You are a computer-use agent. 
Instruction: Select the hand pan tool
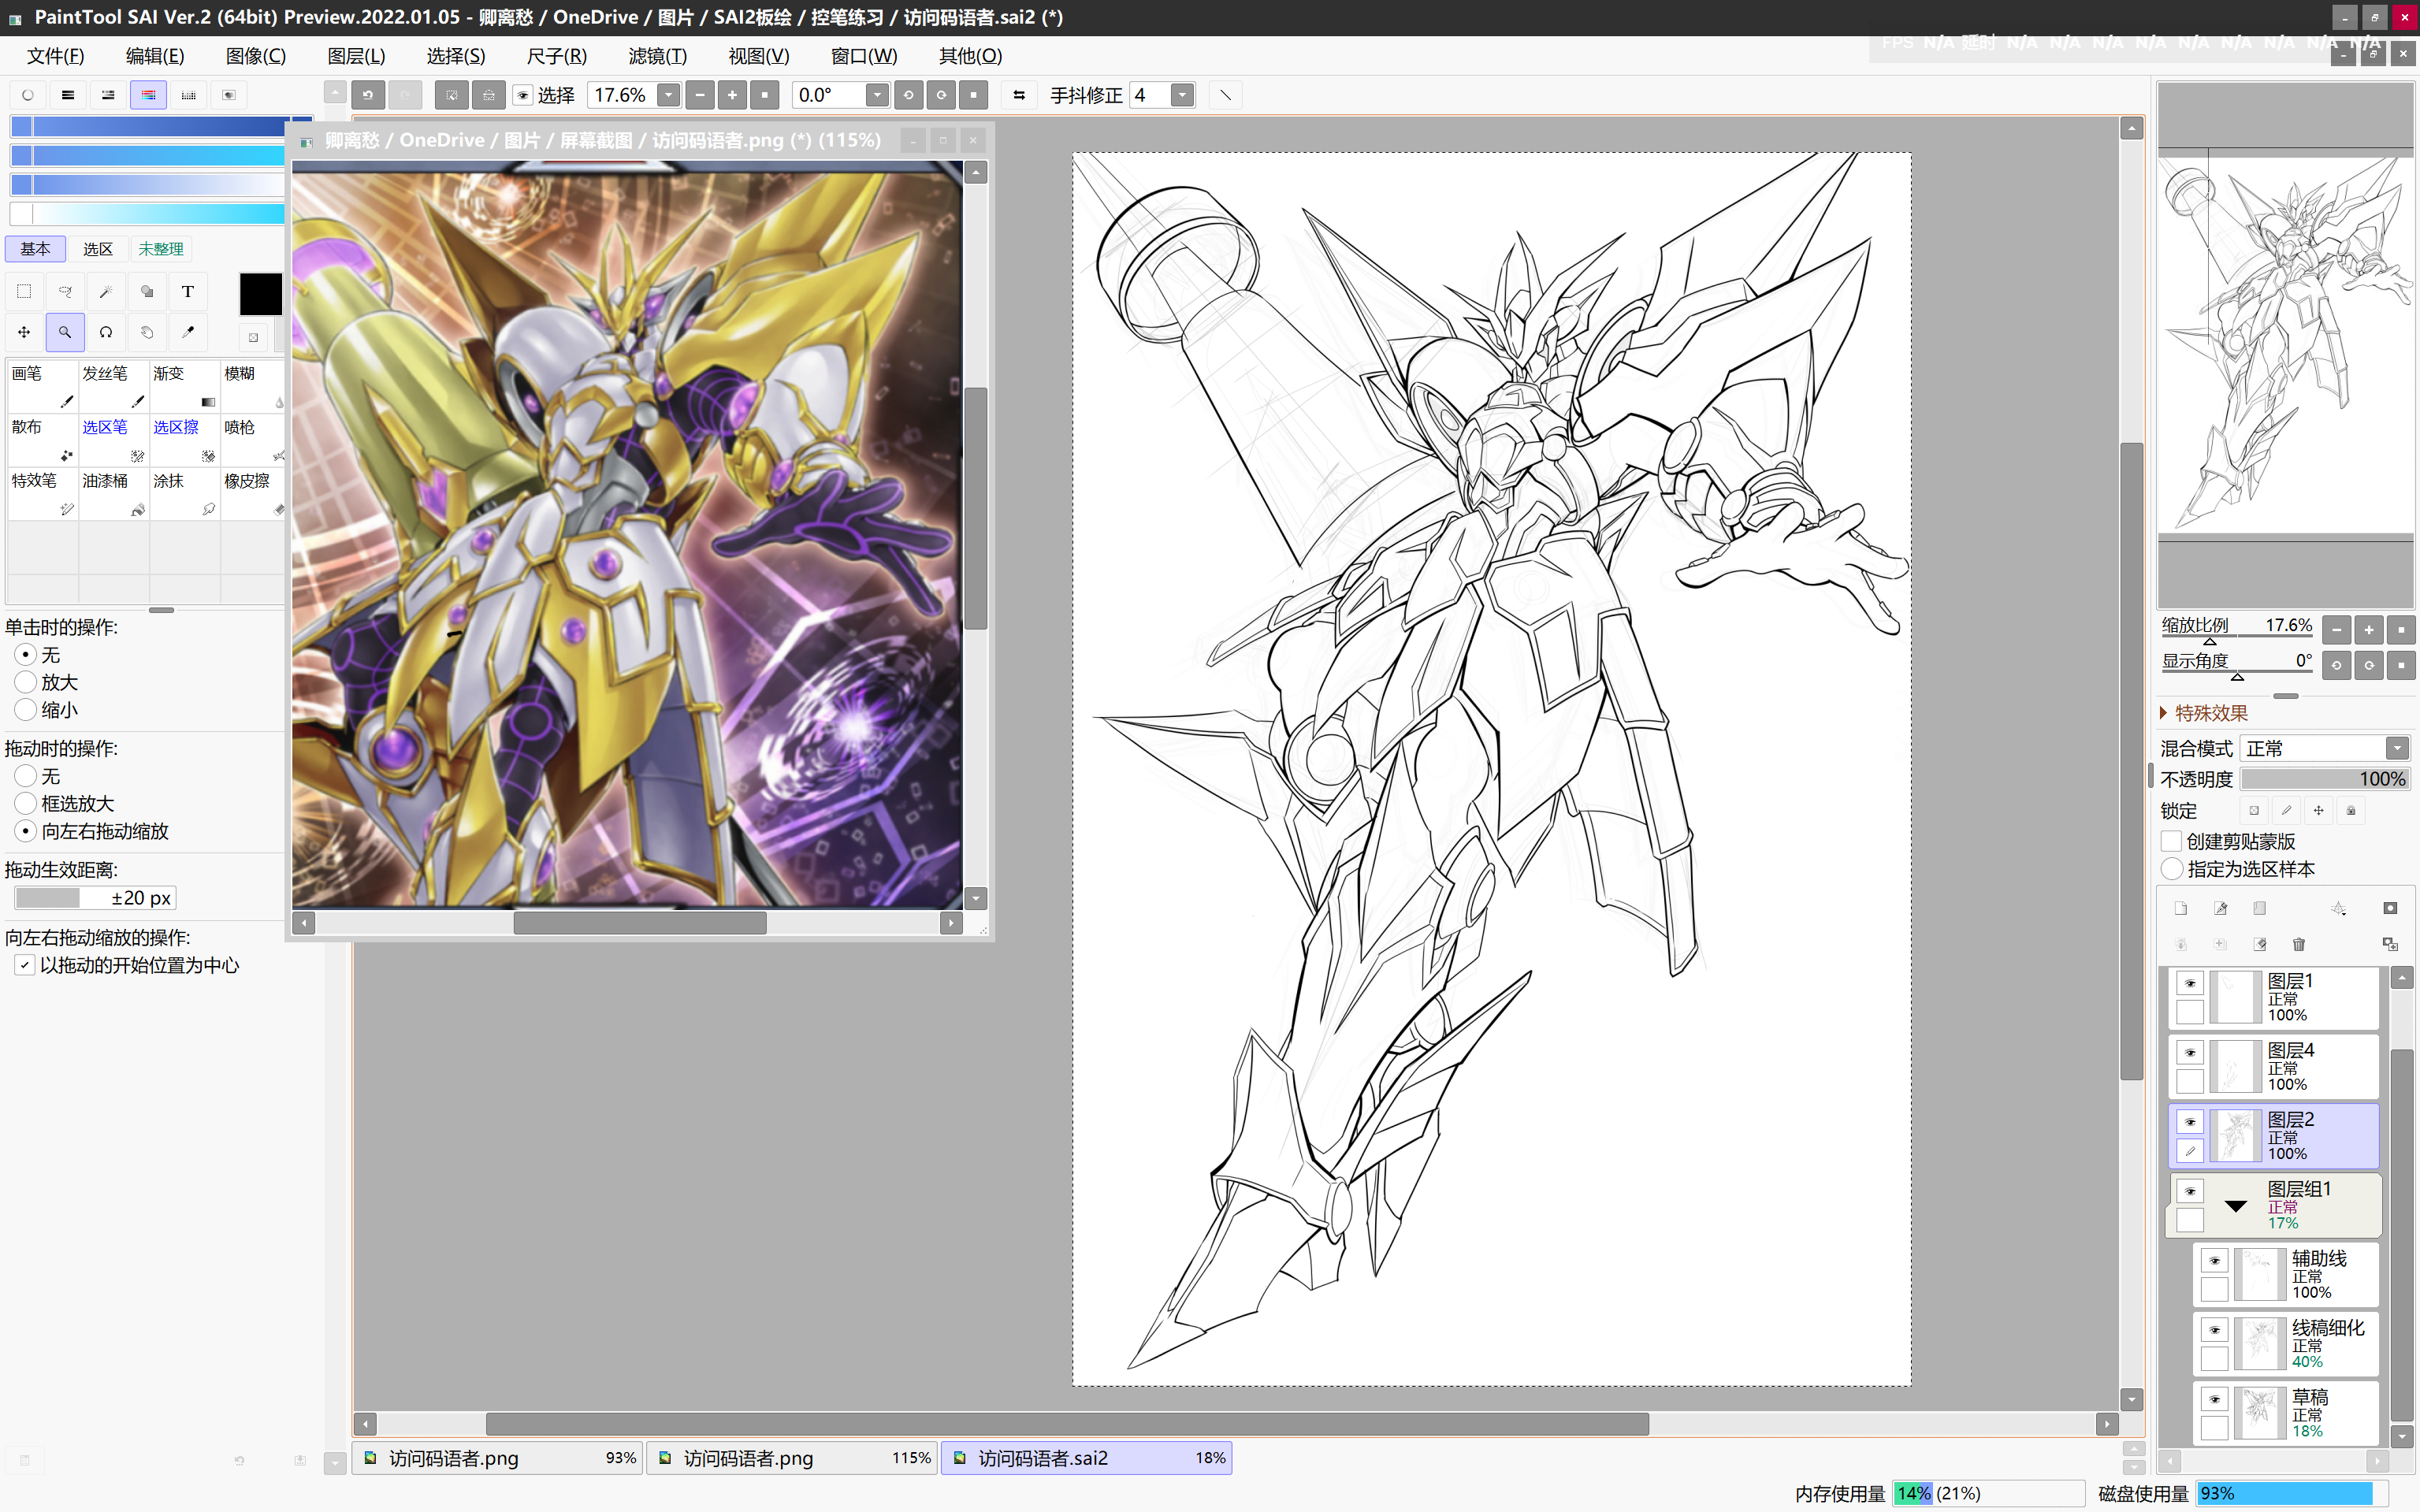click(x=147, y=332)
